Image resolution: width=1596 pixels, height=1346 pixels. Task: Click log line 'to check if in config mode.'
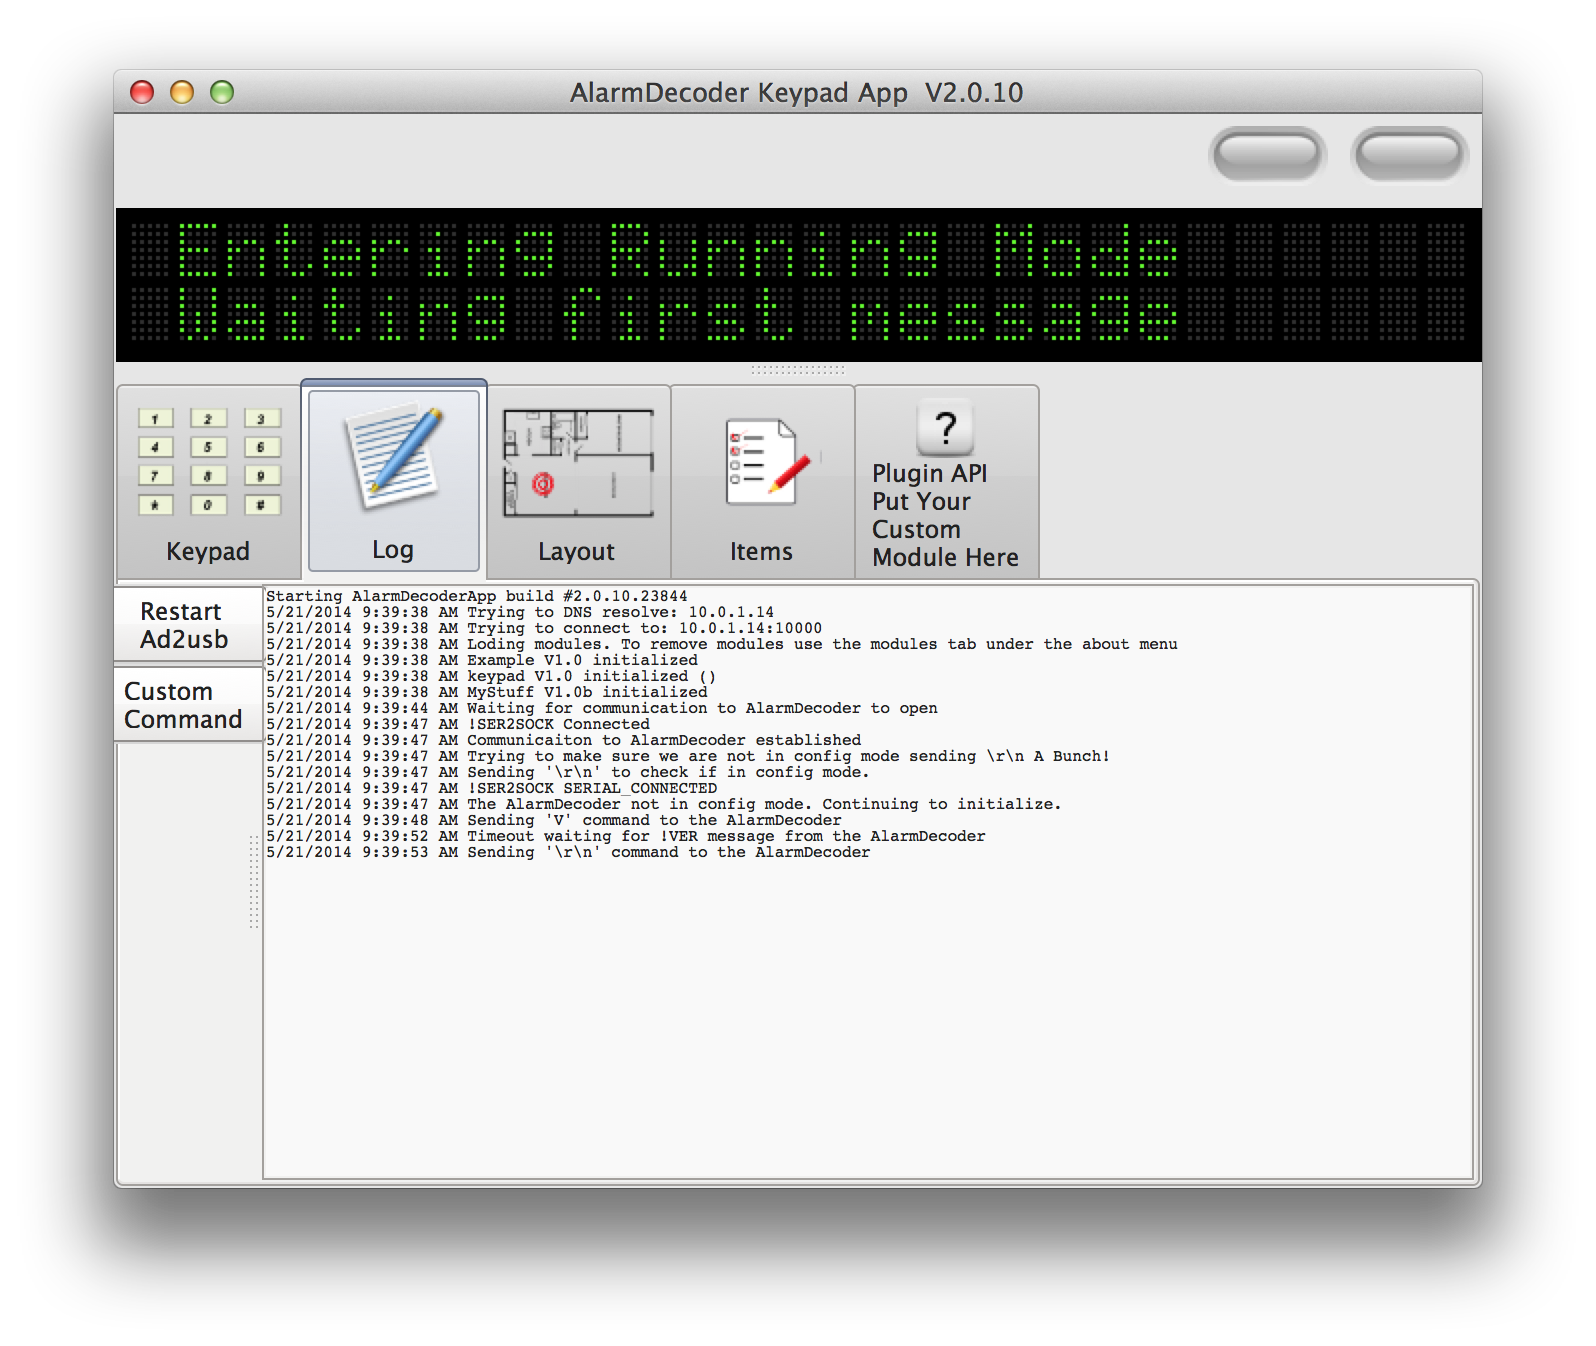568,772
